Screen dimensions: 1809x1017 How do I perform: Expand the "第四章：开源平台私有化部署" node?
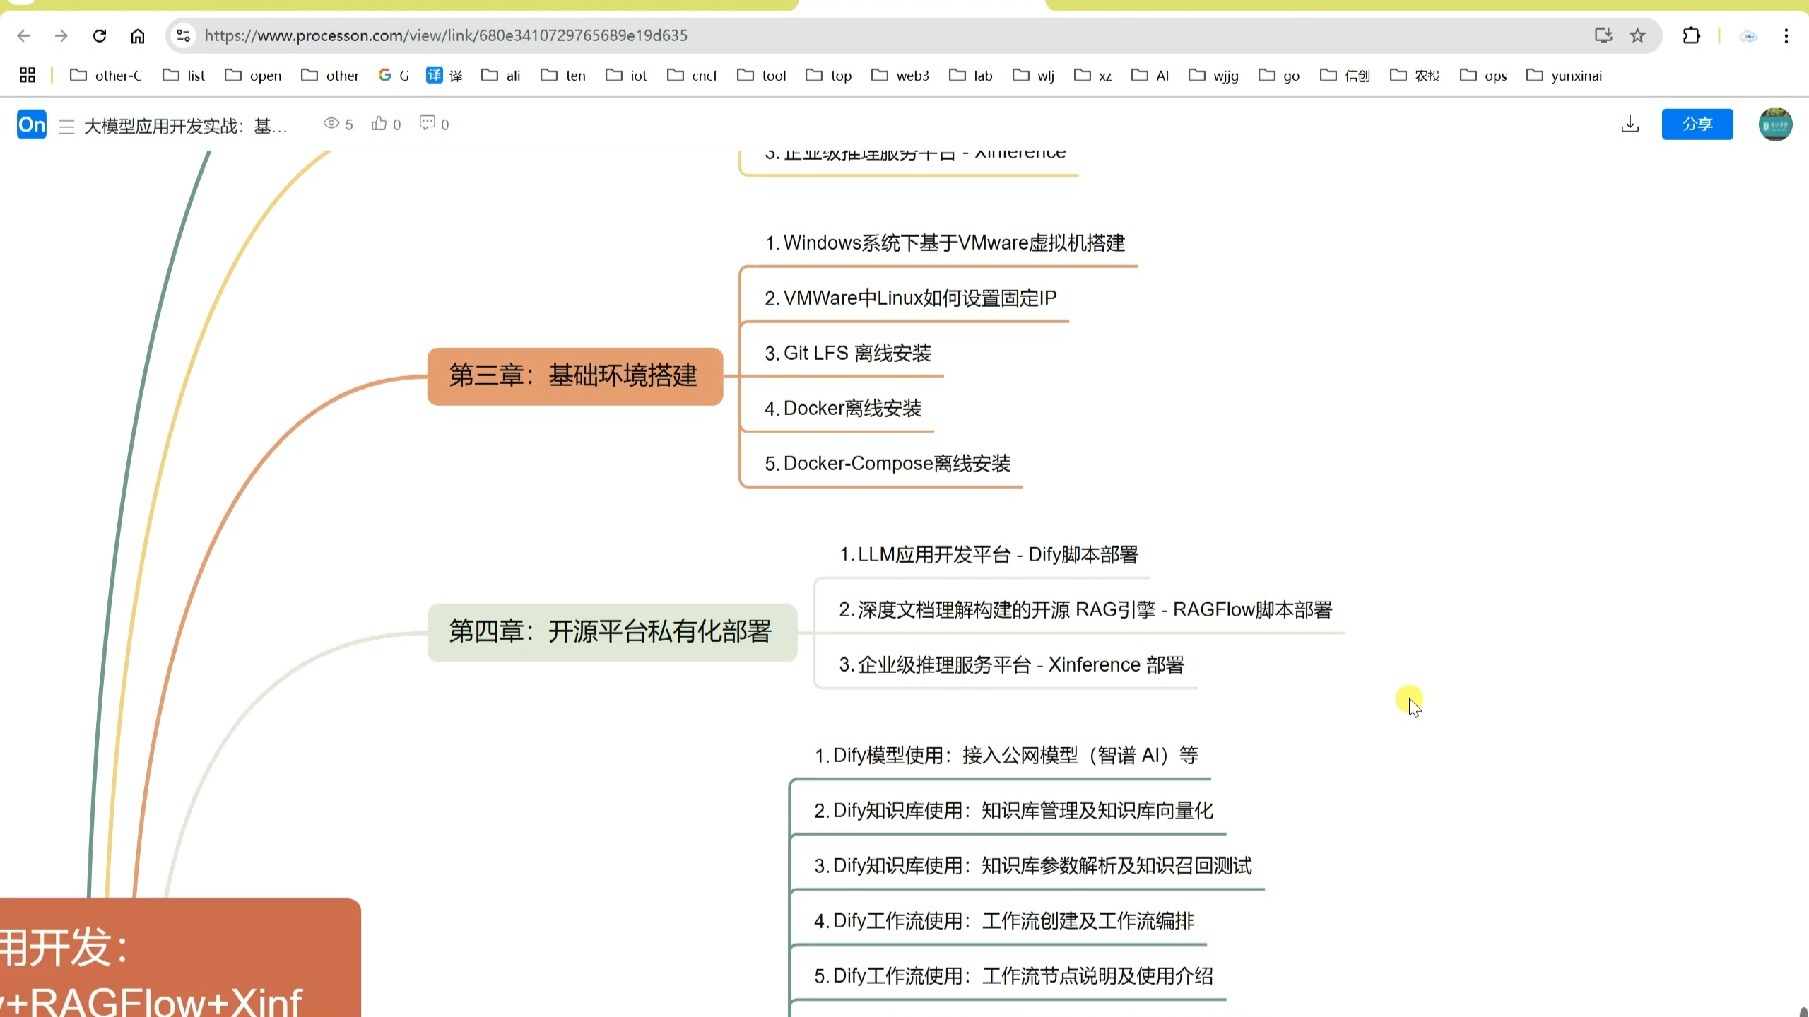click(x=612, y=632)
